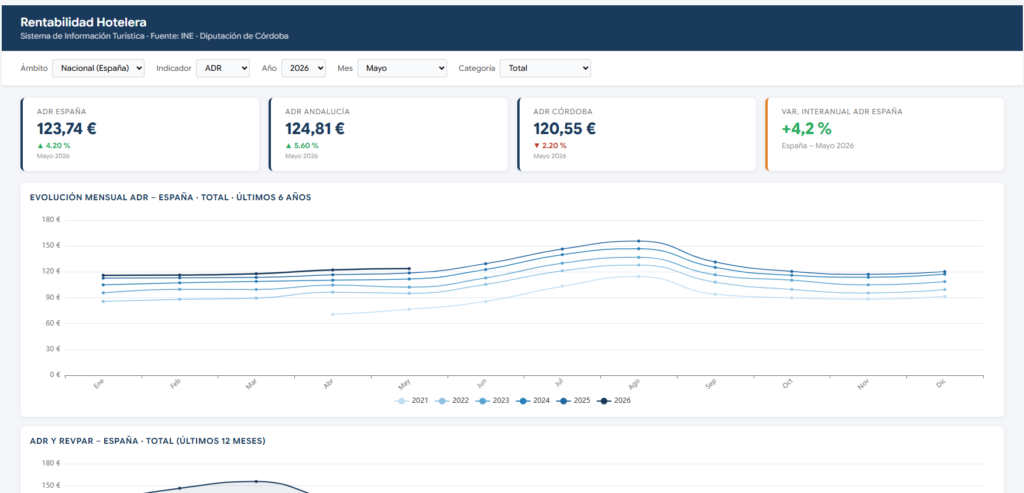The image size is (1024, 493).
Task: Click the red down arrow 2.20 % indicator
Action: 550,146
